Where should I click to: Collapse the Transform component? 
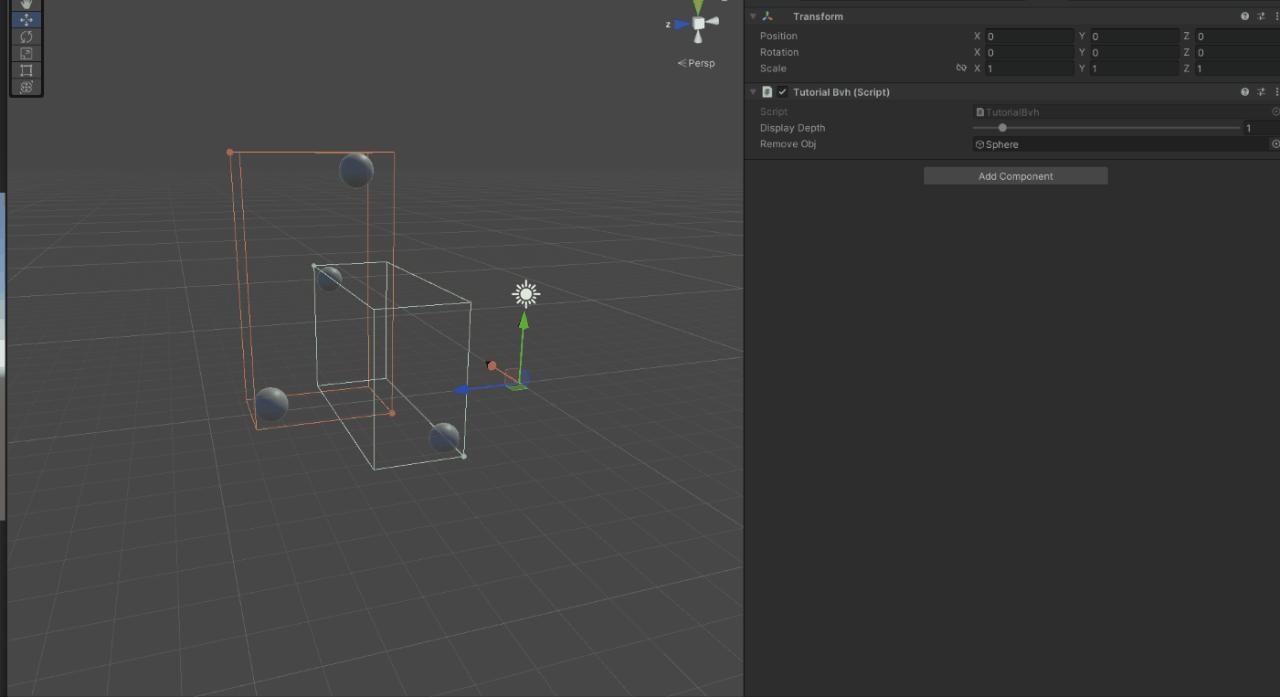point(753,16)
